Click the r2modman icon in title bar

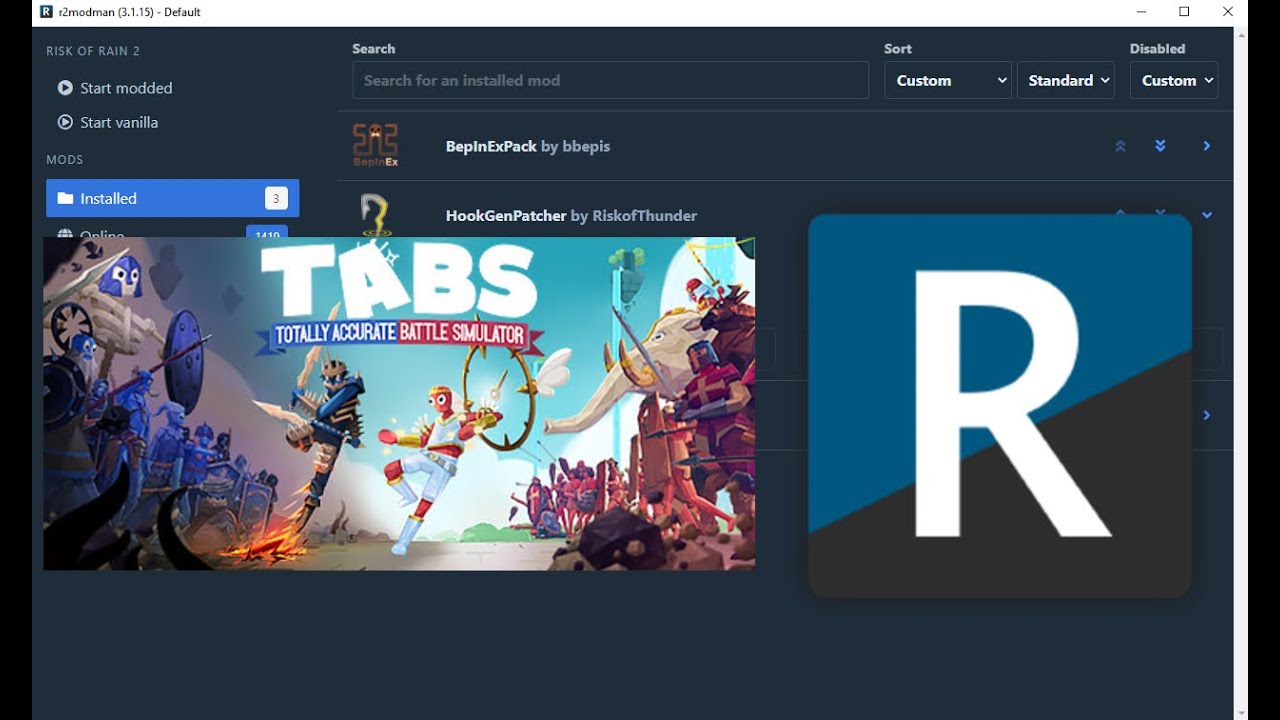click(x=47, y=12)
